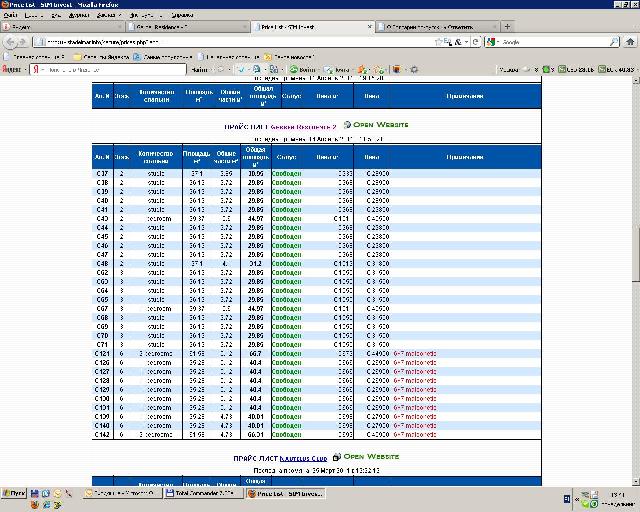Image resolution: width=640 pixels, height=512 pixels.
Task: Open the Yandex toolbar settings gear
Action: [414, 70]
